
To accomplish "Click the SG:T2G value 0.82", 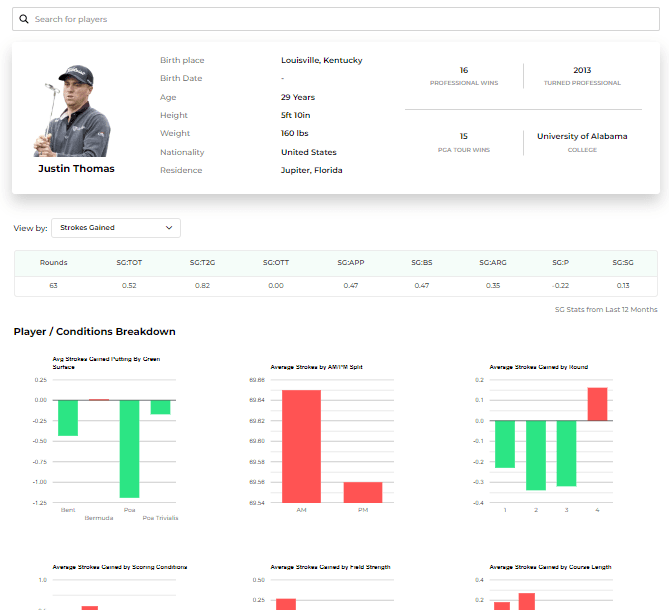I will pos(202,285).
